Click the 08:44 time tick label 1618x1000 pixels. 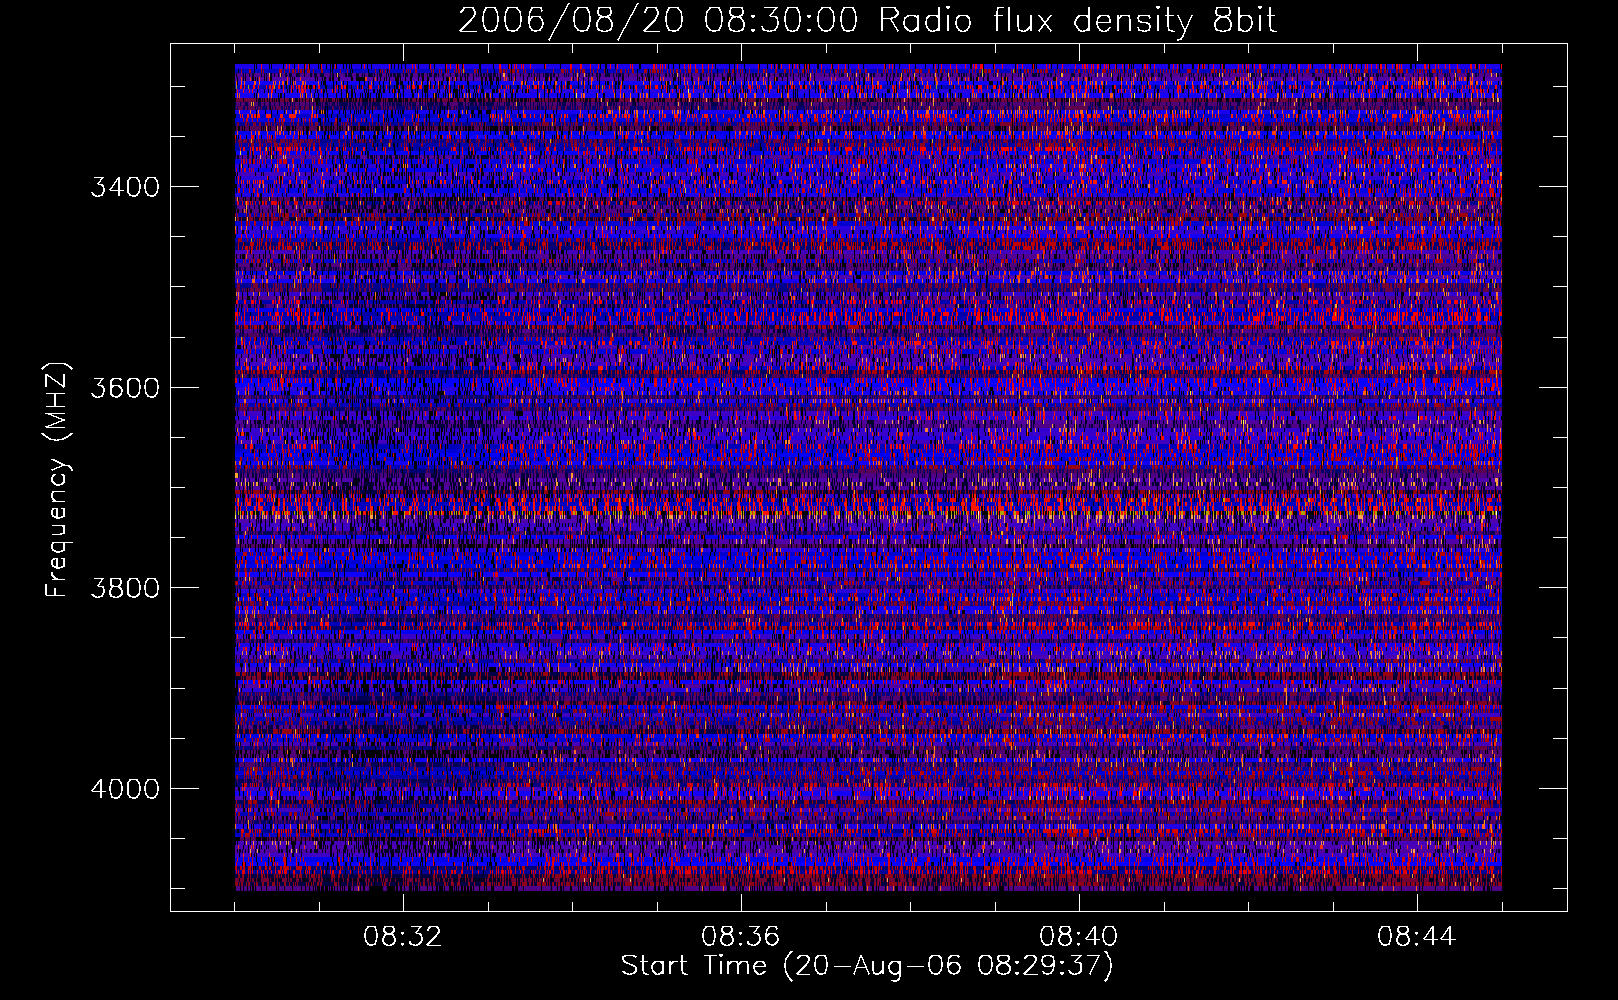[1417, 937]
